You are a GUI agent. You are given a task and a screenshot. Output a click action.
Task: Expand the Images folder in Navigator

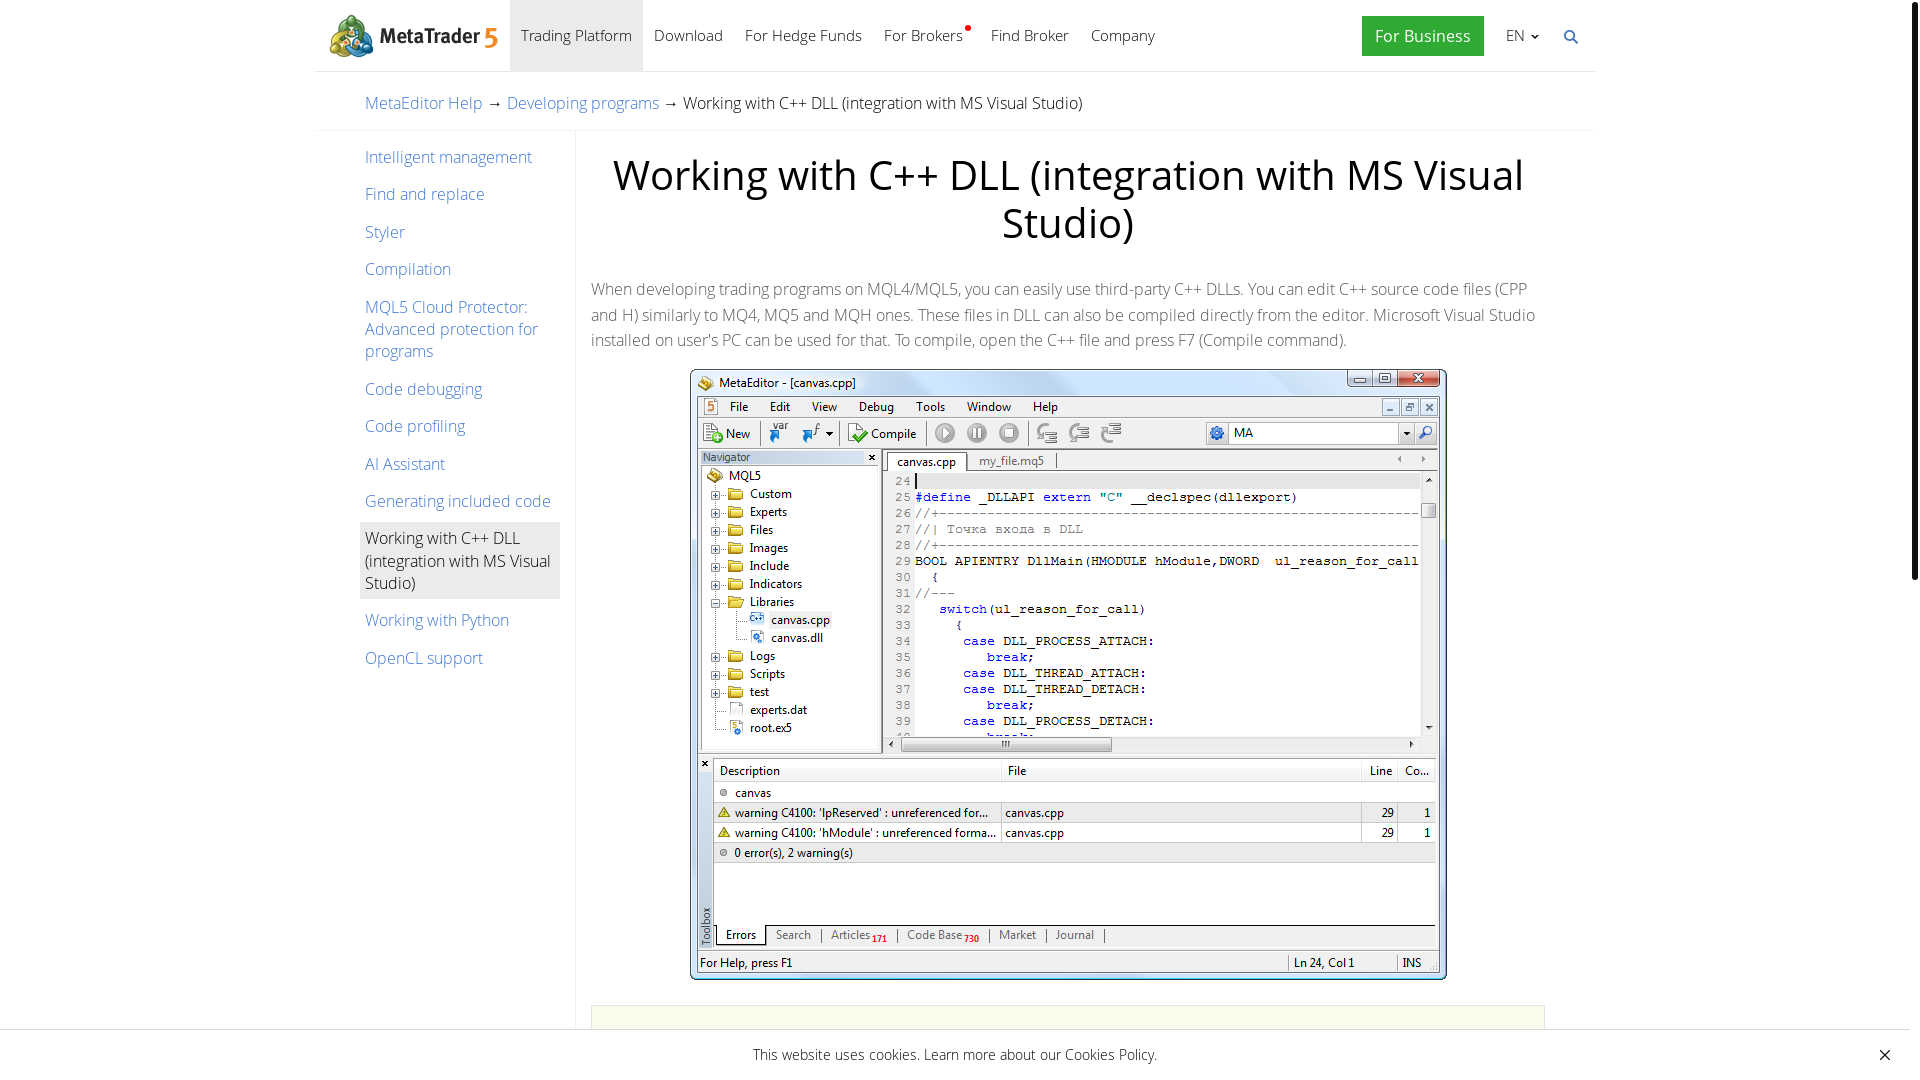(715, 549)
